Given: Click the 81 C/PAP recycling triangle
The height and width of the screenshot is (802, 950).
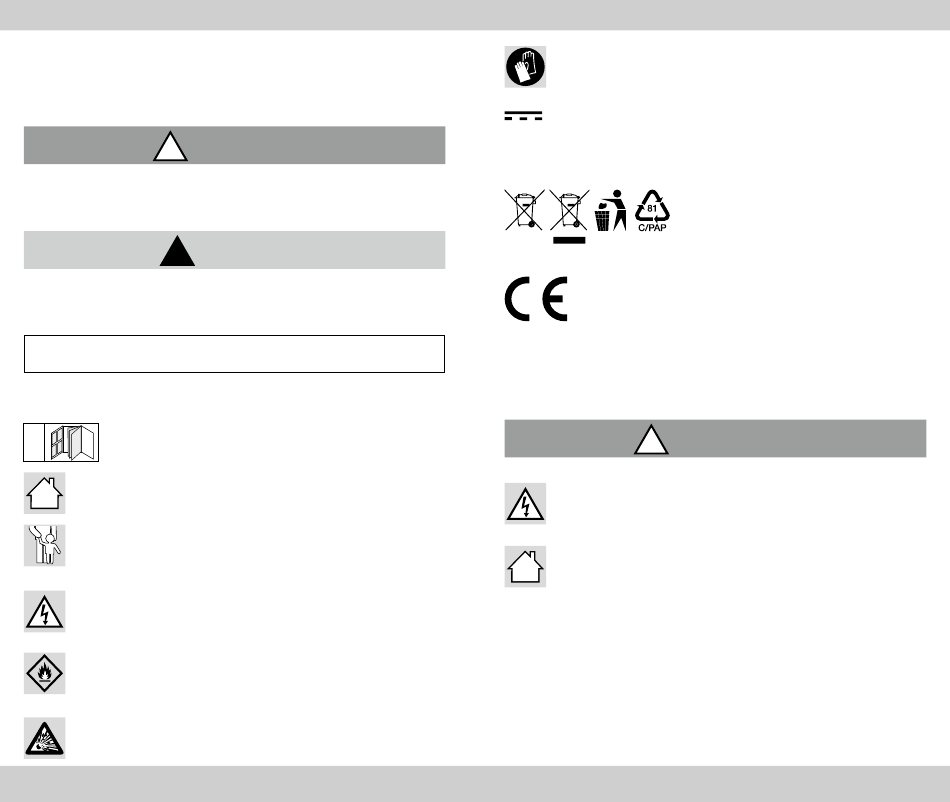Looking at the screenshot, I should pyautogui.click(x=653, y=211).
